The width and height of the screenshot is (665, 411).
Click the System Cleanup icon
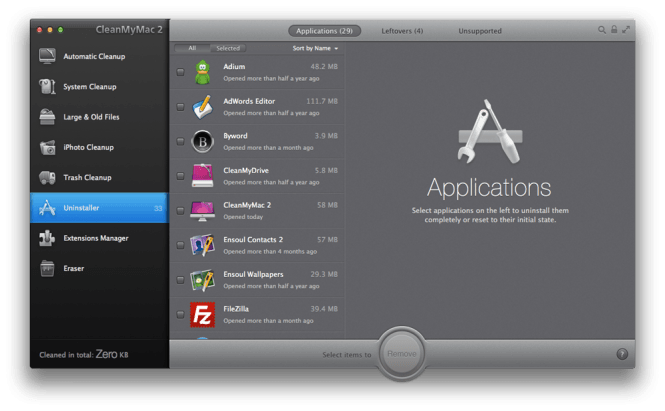(47, 87)
